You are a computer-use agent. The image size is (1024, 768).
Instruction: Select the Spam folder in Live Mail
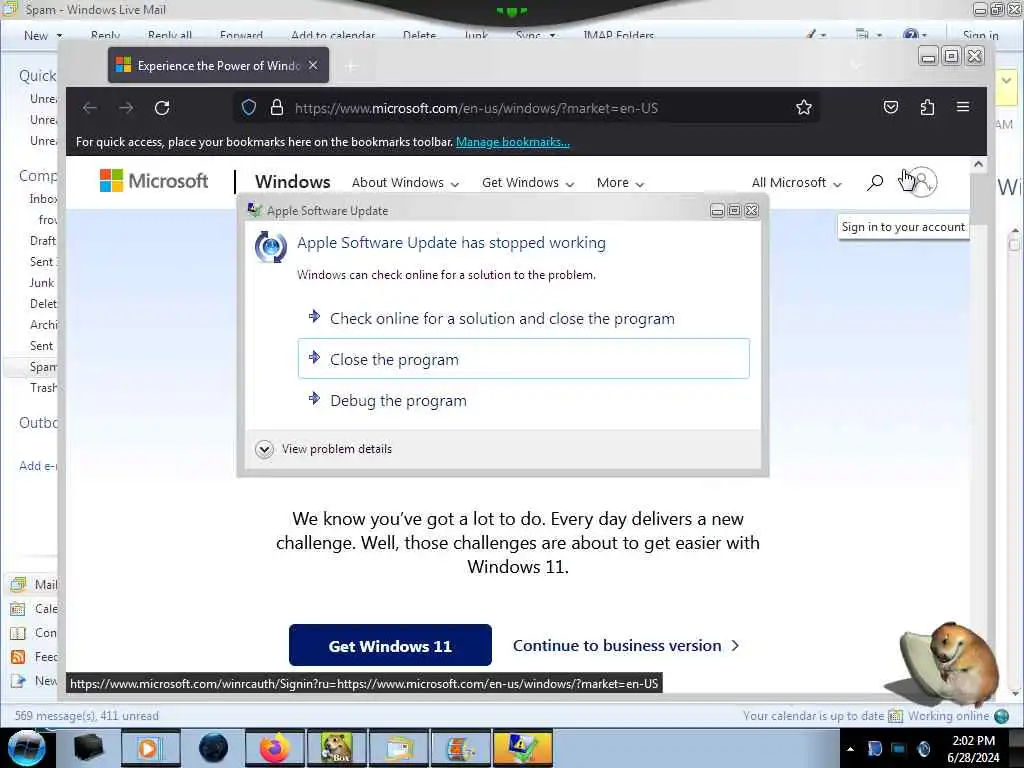tap(43, 367)
